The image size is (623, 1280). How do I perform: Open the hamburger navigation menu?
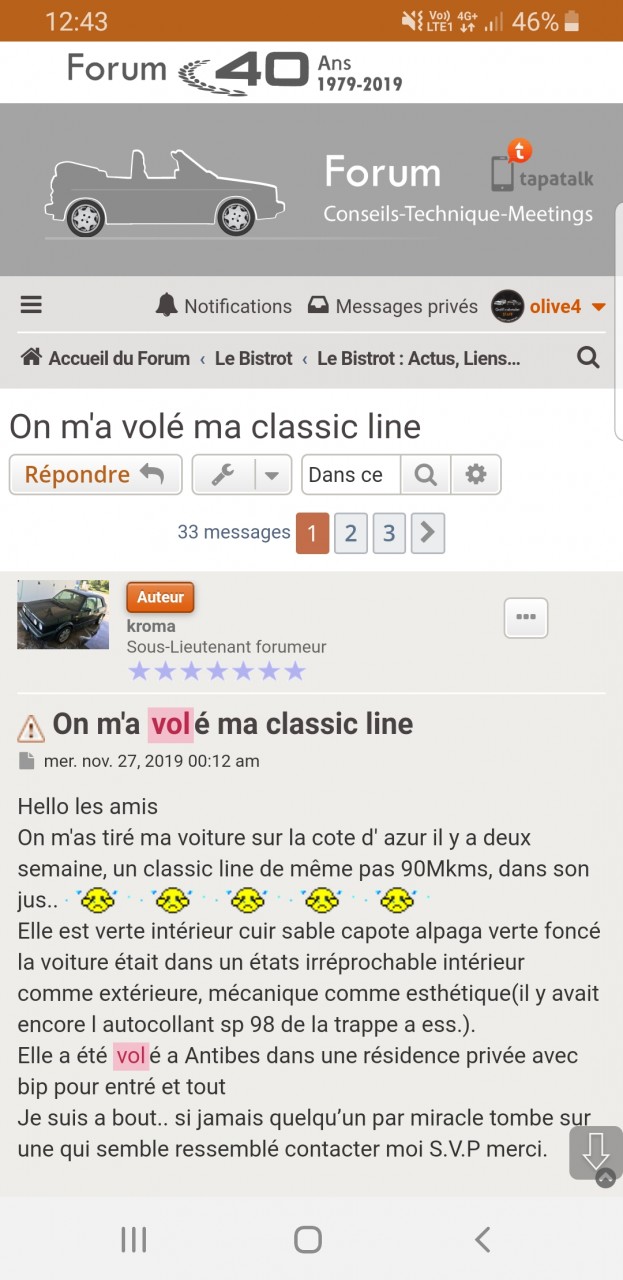point(31,305)
